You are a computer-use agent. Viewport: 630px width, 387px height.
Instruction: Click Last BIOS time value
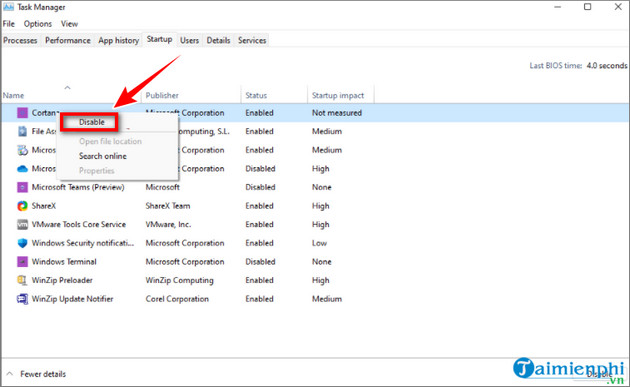(x=606, y=66)
